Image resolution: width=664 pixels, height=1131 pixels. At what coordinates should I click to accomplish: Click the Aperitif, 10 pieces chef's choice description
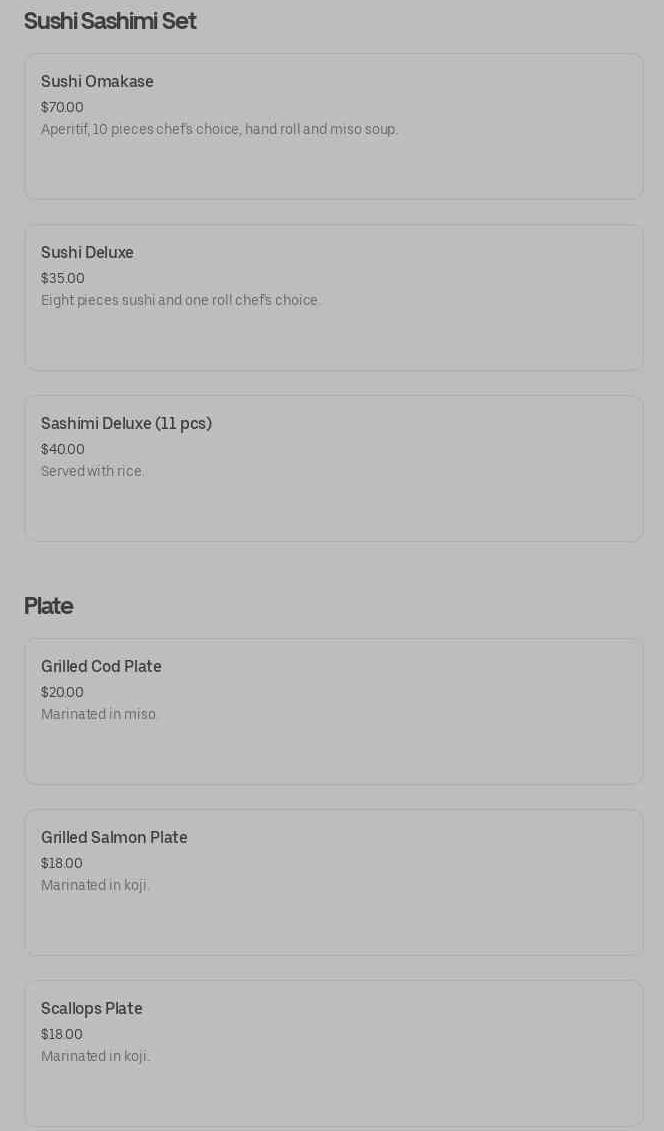point(219,129)
